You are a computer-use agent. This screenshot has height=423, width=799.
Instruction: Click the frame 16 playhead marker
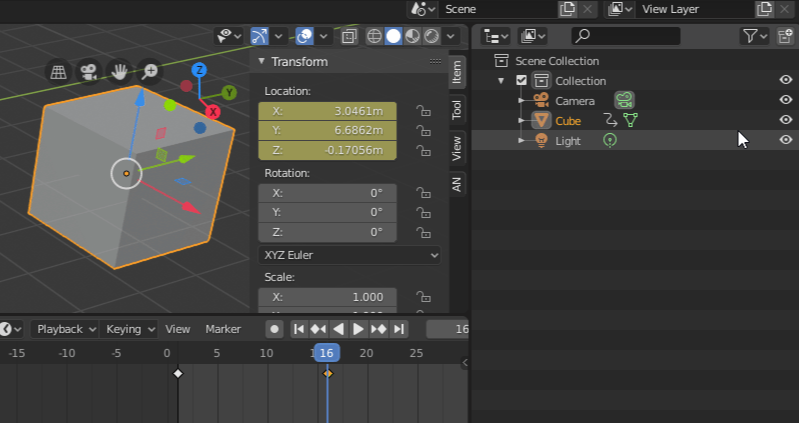(327, 353)
